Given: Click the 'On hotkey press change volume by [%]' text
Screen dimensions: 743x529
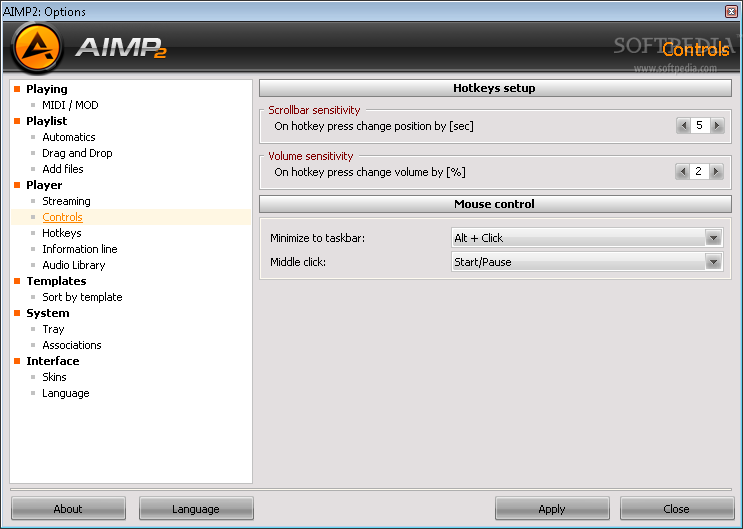Looking at the screenshot, I should (370, 172).
